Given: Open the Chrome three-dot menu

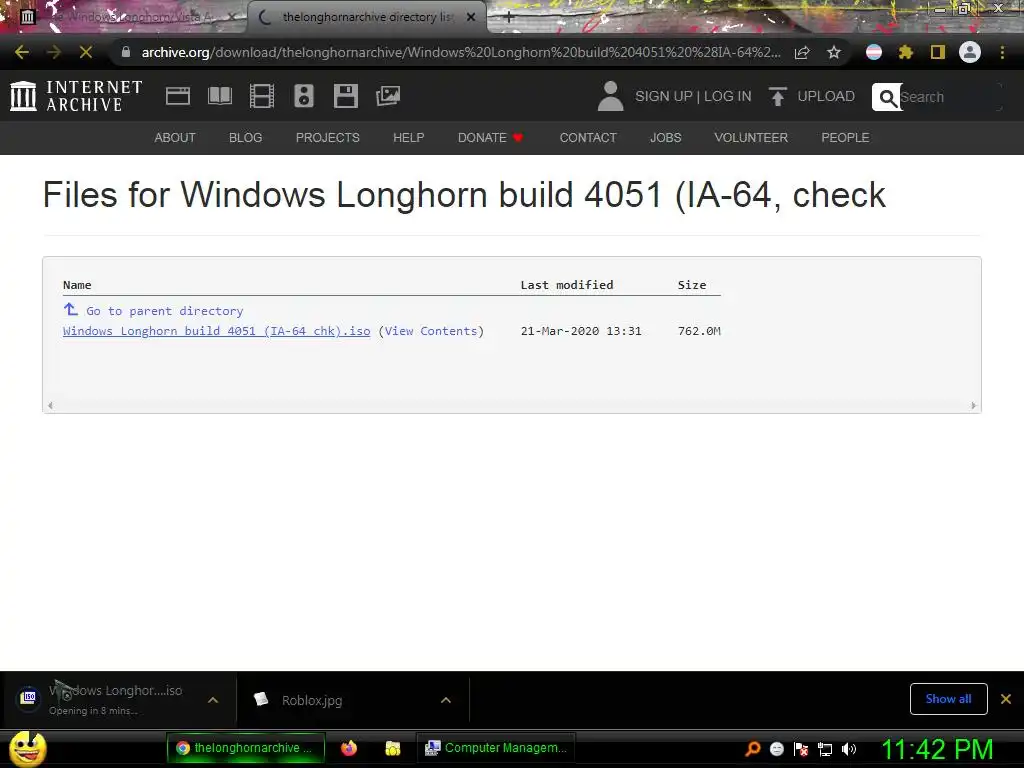Looking at the screenshot, I should click(1002, 52).
